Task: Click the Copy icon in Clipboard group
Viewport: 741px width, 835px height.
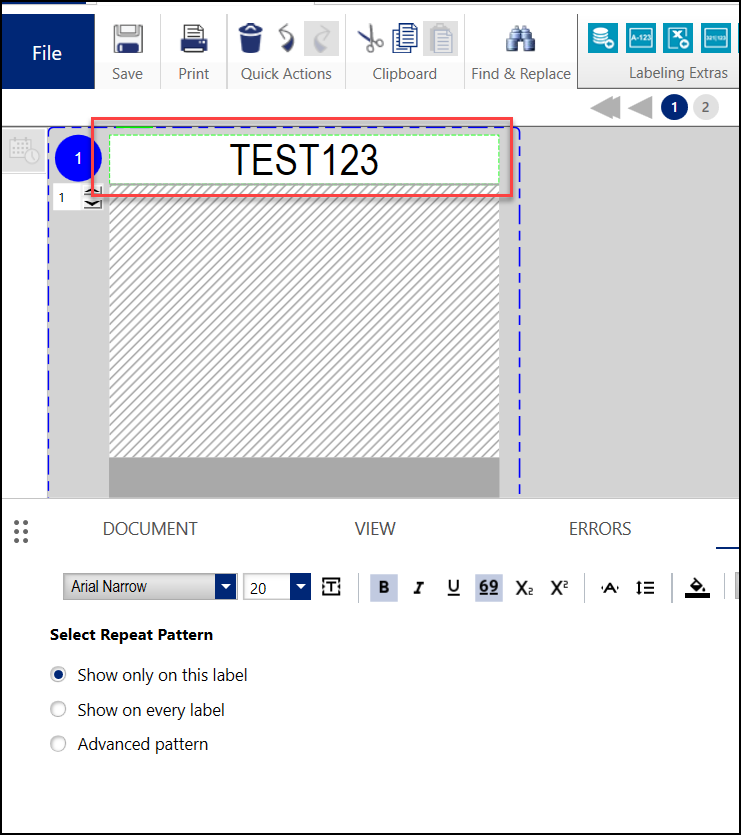Action: click(x=405, y=38)
